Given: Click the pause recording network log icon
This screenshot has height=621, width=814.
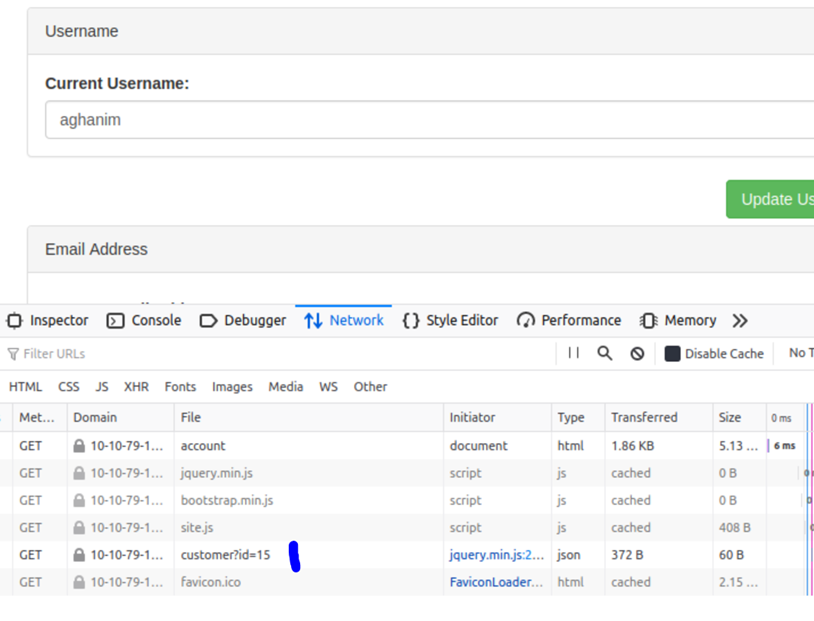Looking at the screenshot, I should point(573,353).
